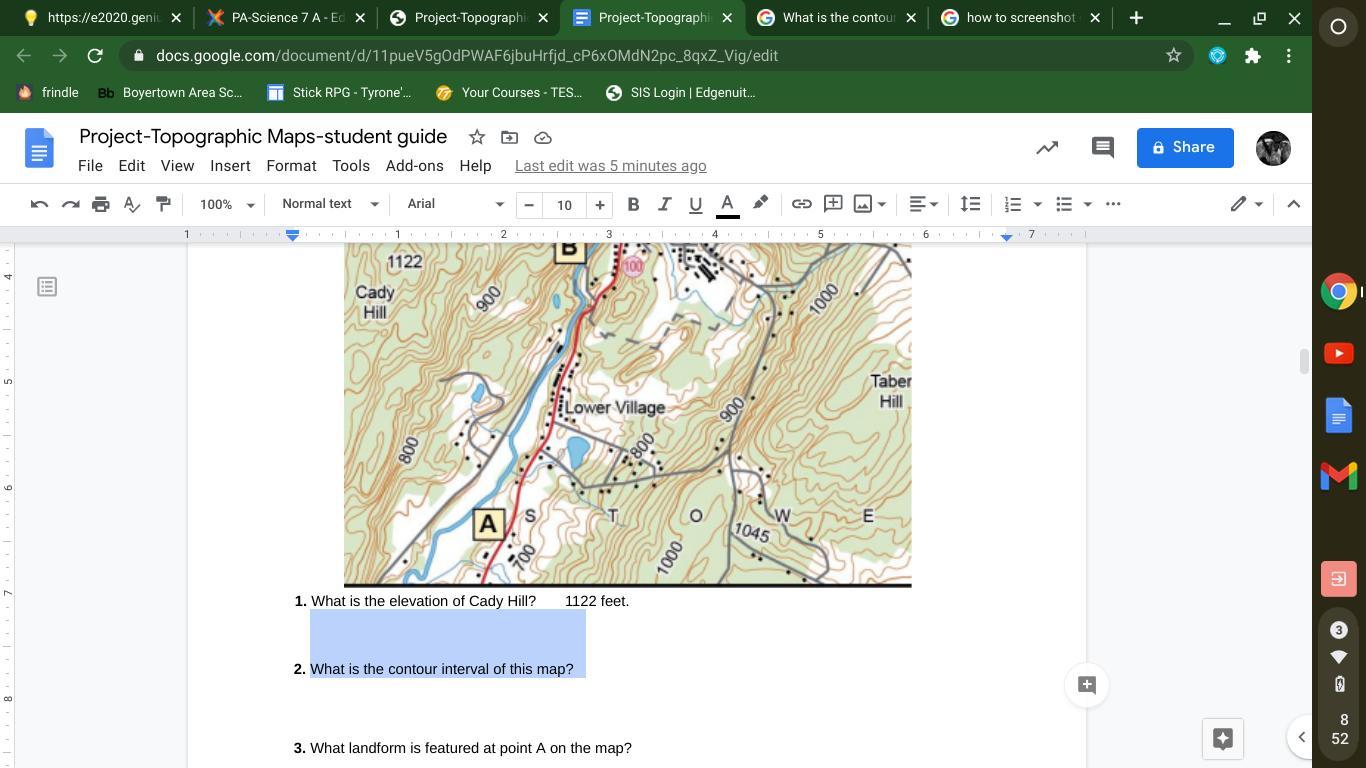
Task: Click the Print icon
Action: point(100,204)
